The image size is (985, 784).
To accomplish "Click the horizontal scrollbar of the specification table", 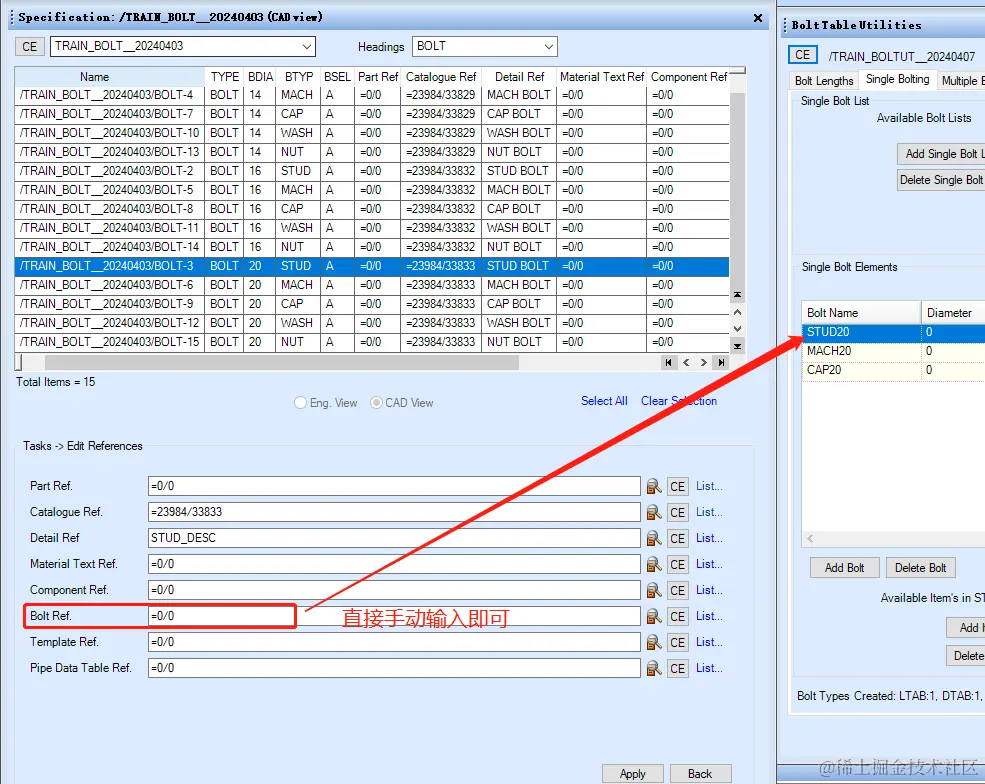I will [281, 362].
